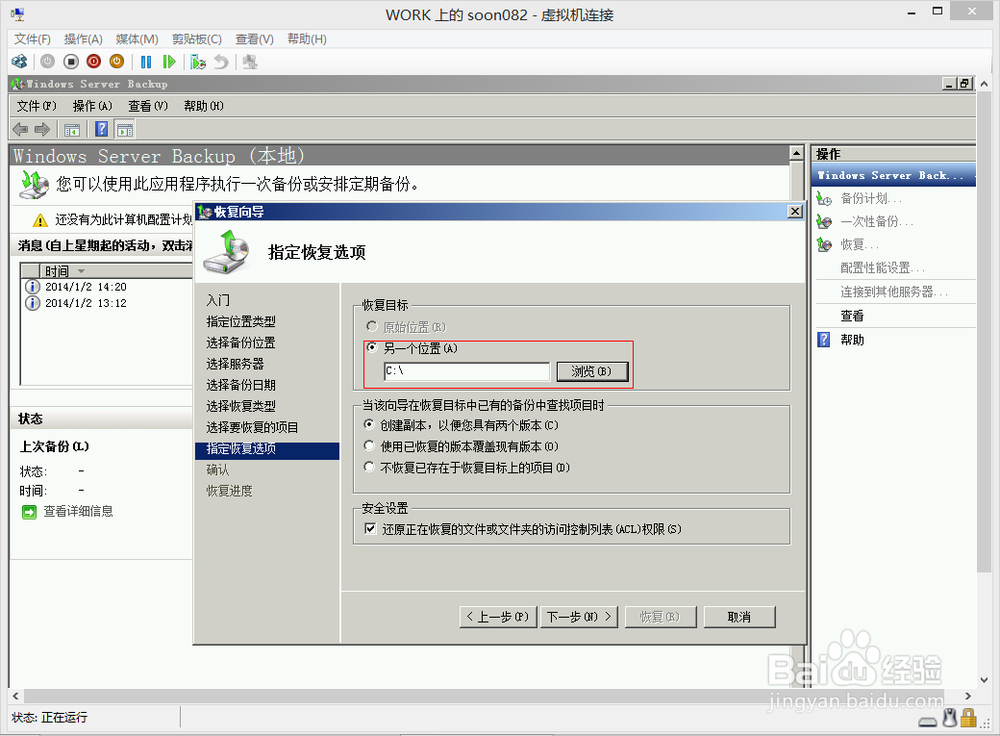
Task: Click Recover (恢复...) action link
Action: pyautogui.click(x=859, y=244)
